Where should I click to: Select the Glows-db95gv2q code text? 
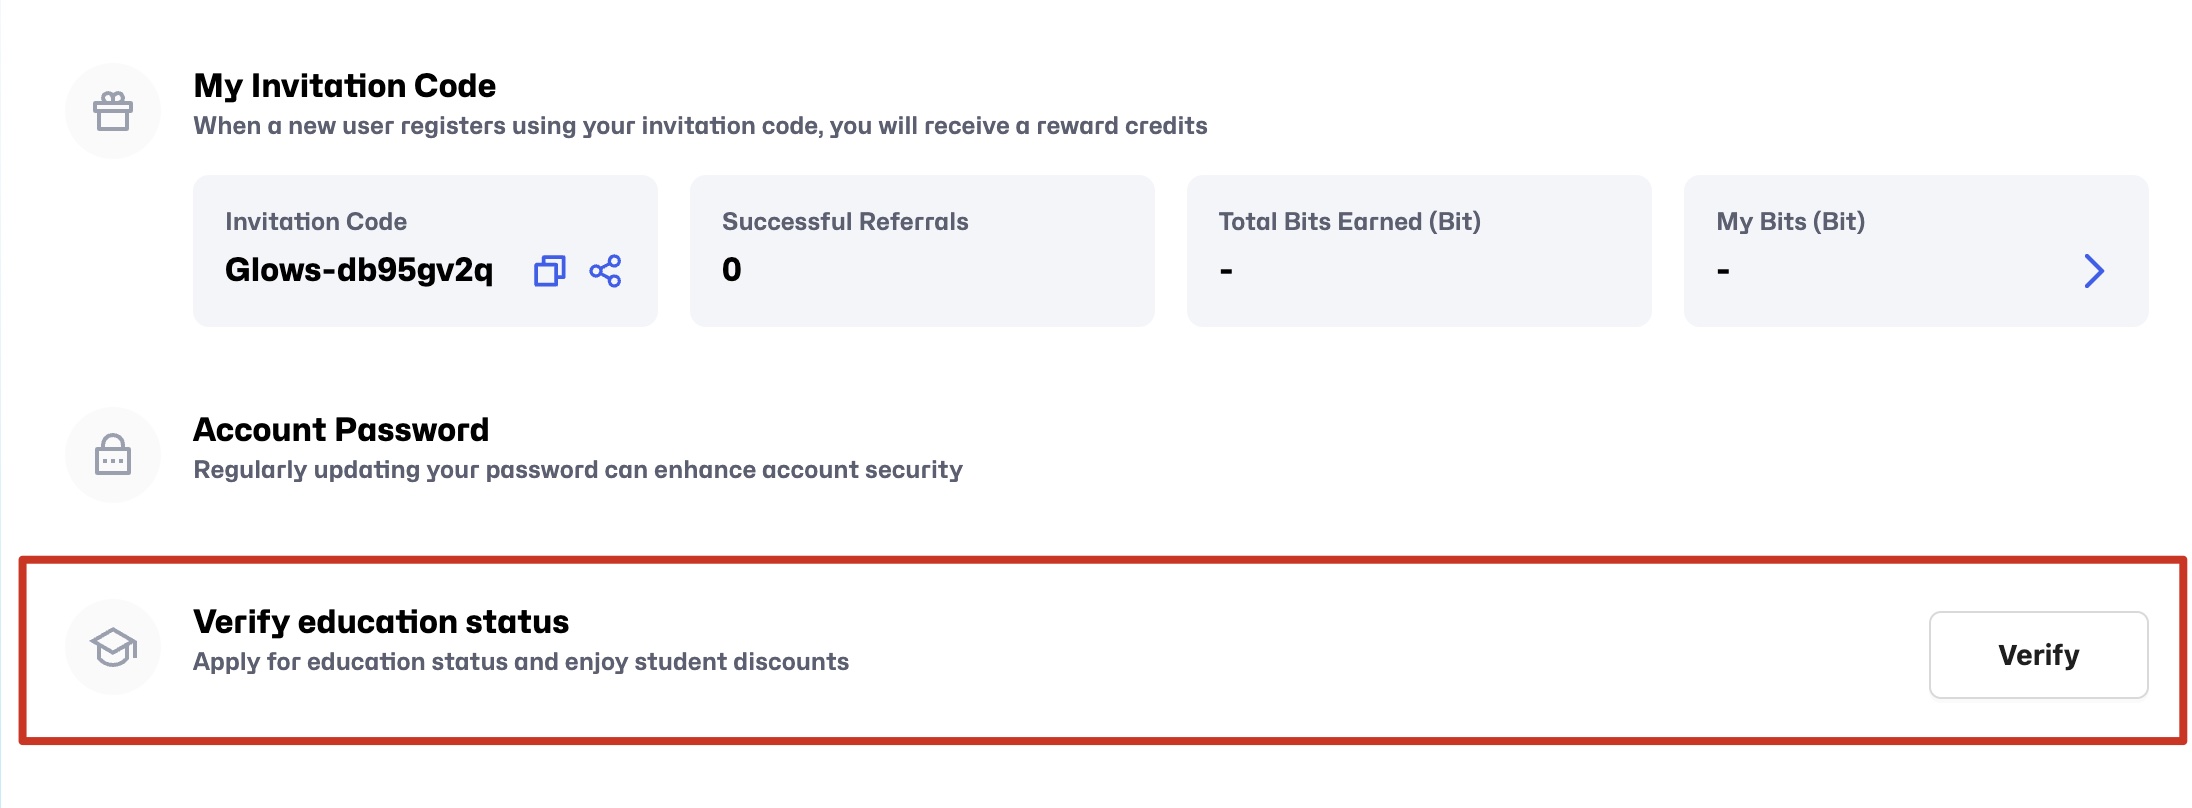pos(359,270)
